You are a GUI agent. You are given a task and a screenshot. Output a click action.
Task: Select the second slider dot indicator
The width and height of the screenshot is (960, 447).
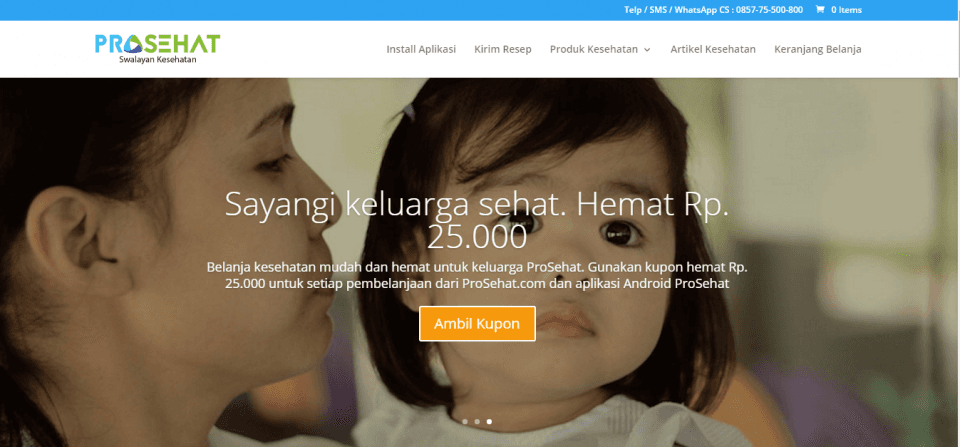point(477,421)
